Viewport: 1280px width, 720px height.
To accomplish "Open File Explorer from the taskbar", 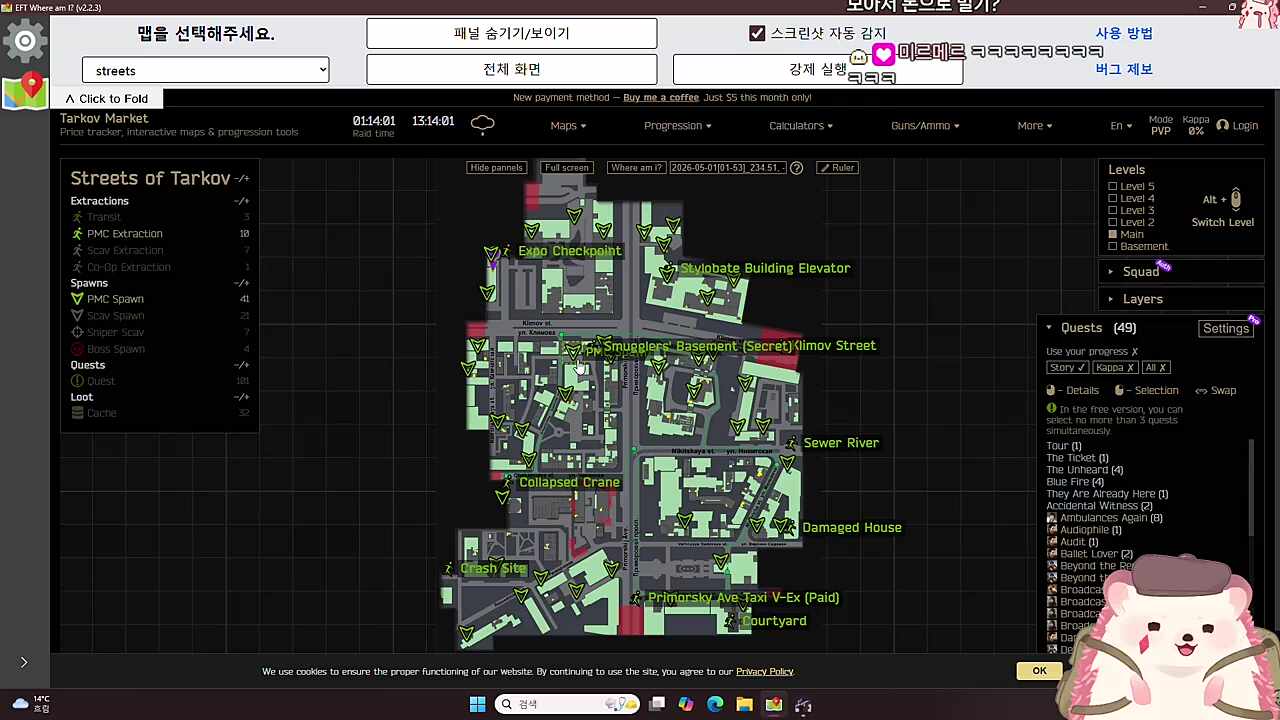I will [x=744, y=704].
